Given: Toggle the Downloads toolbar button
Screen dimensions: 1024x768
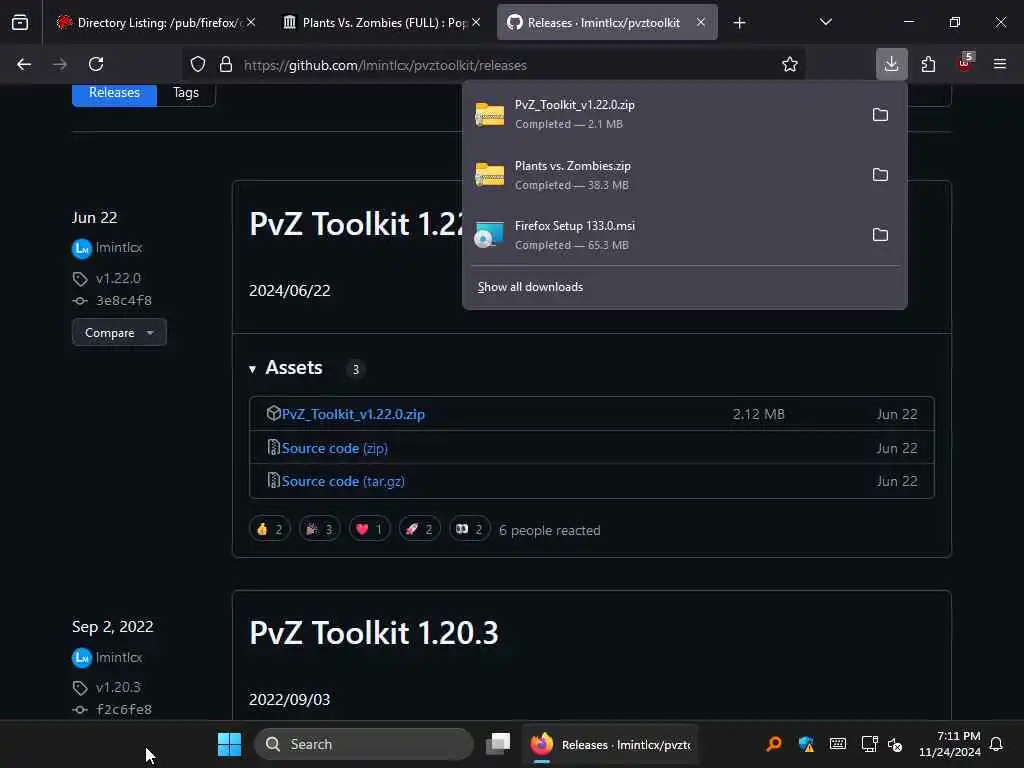Looking at the screenshot, I should [x=891, y=64].
